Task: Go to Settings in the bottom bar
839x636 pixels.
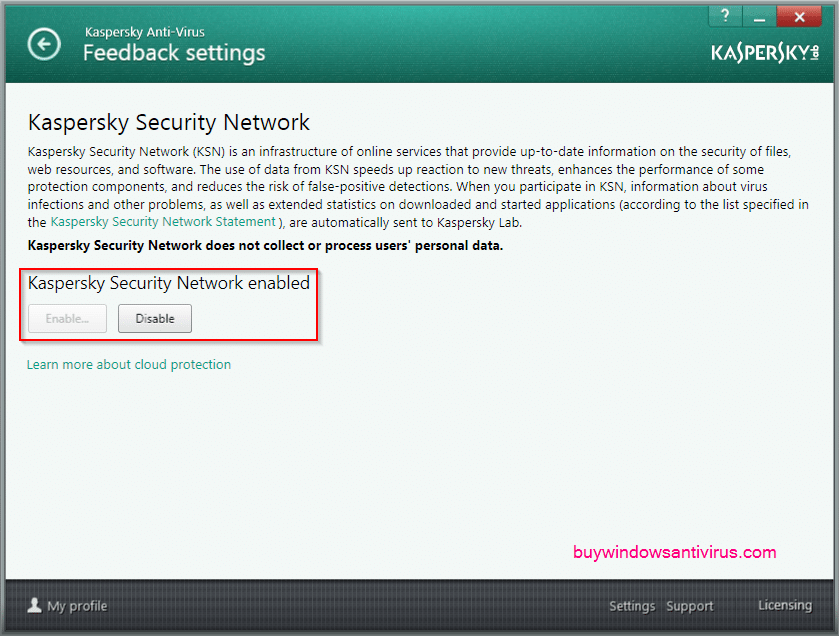Action: pyautogui.click(x=632, y=606)
